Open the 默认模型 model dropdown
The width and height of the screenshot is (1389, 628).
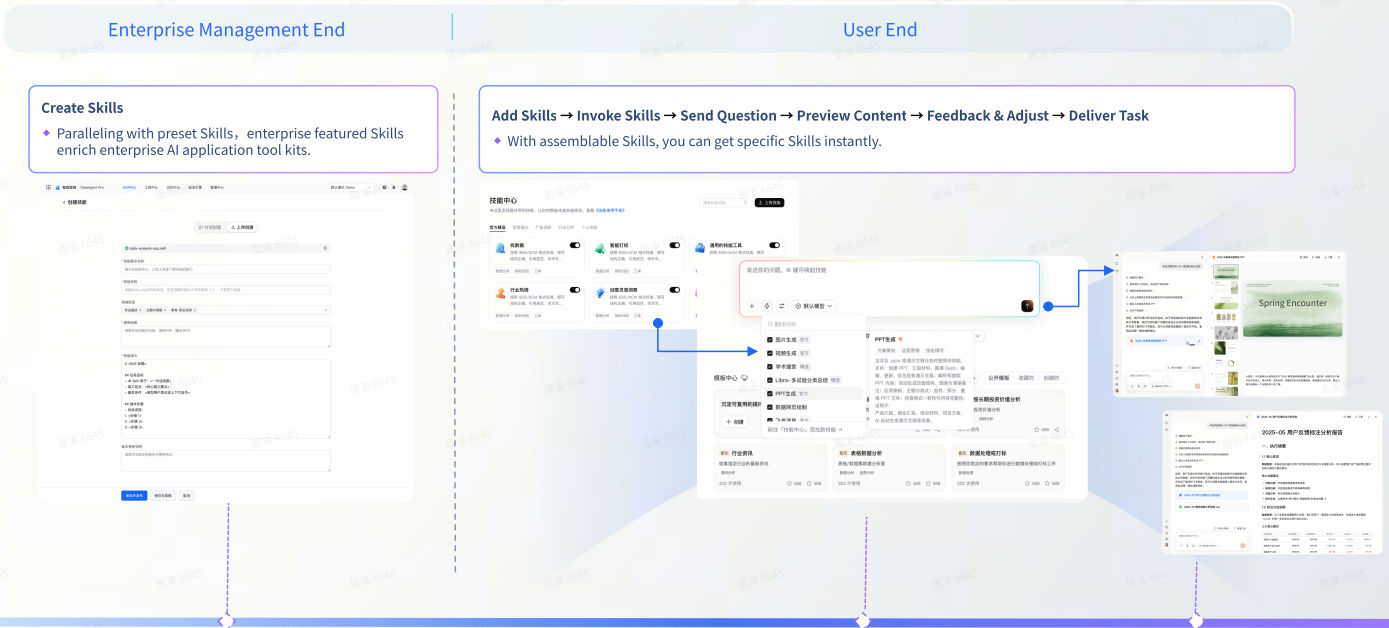click(814, 306)
